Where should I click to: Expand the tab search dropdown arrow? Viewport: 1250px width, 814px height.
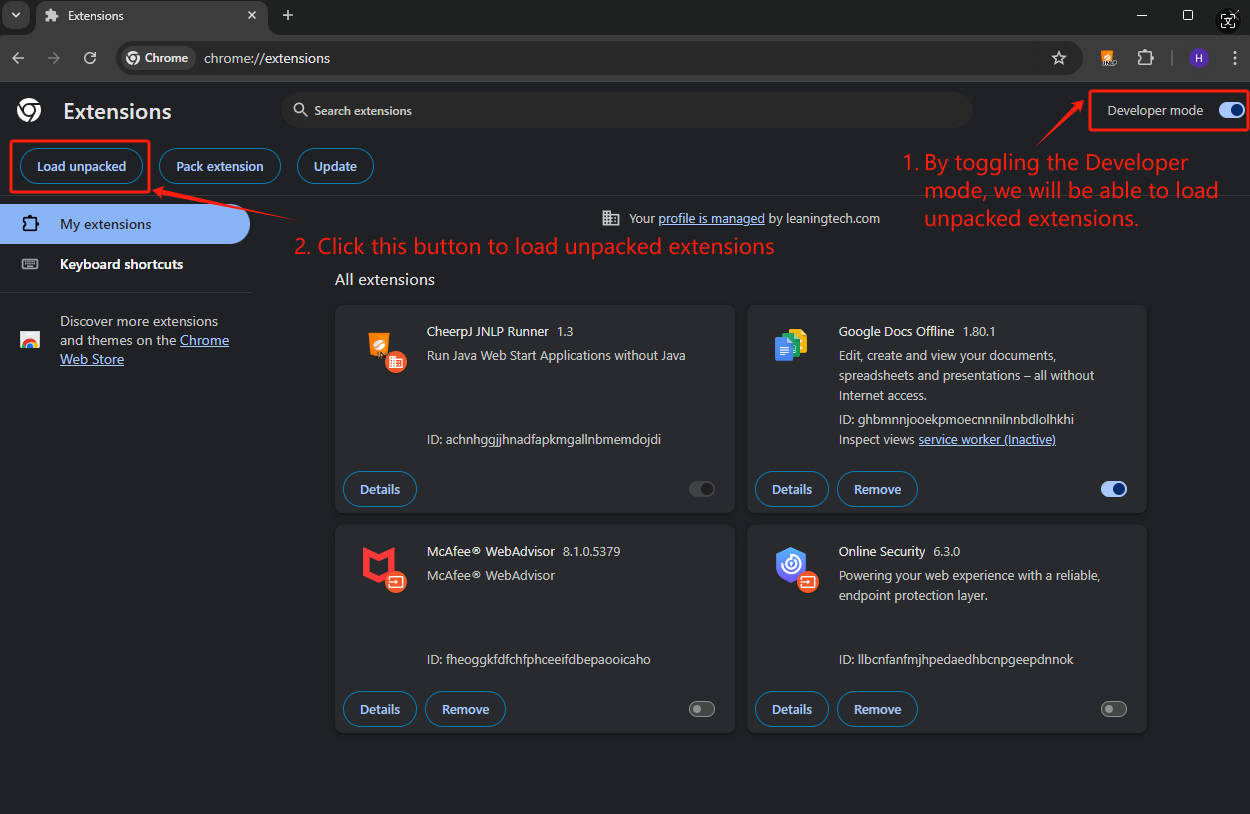(15, 15)
